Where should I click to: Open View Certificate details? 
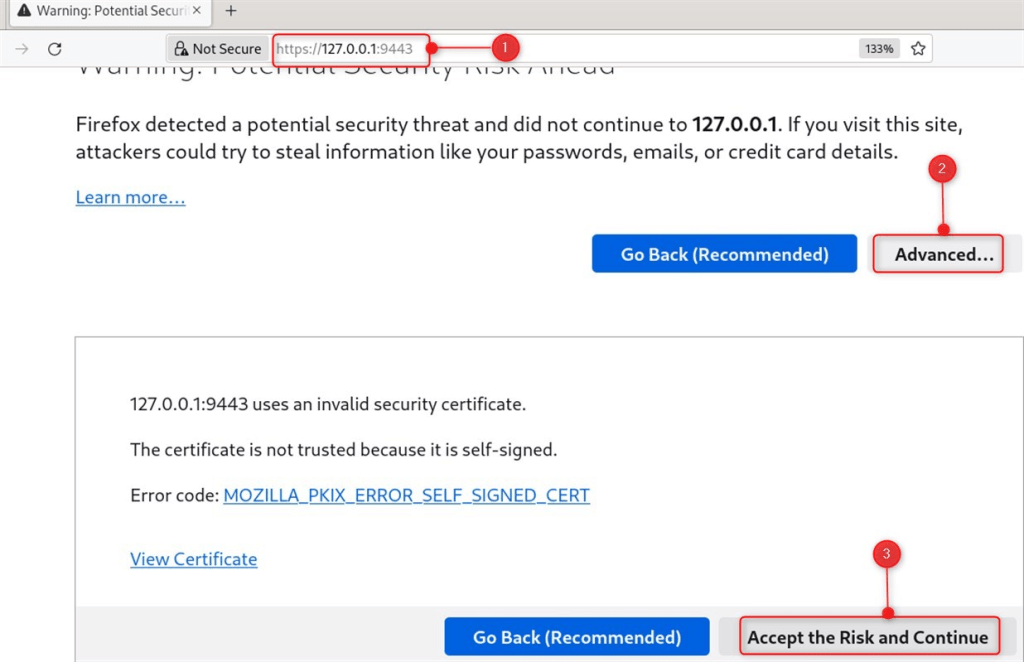pos(193,559)
